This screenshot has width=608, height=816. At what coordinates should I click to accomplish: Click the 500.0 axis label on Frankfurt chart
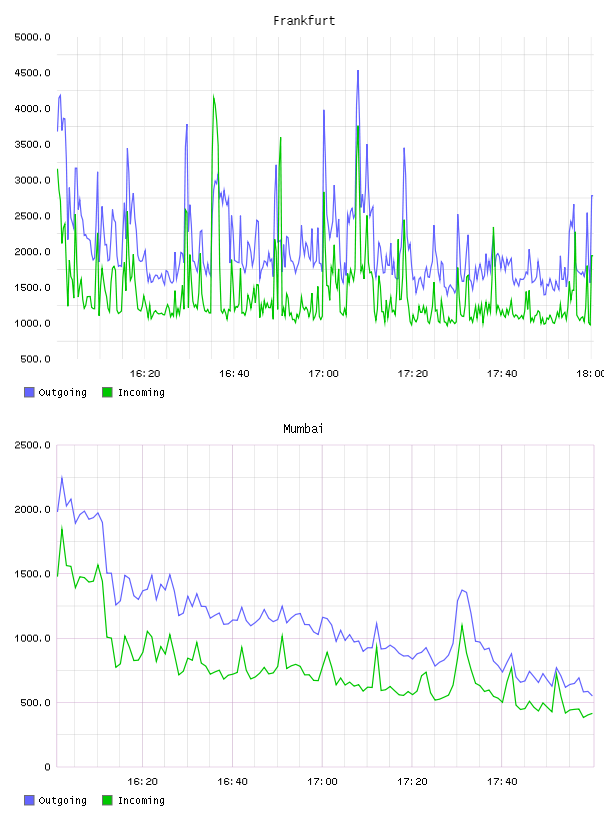tap(35, 359)
